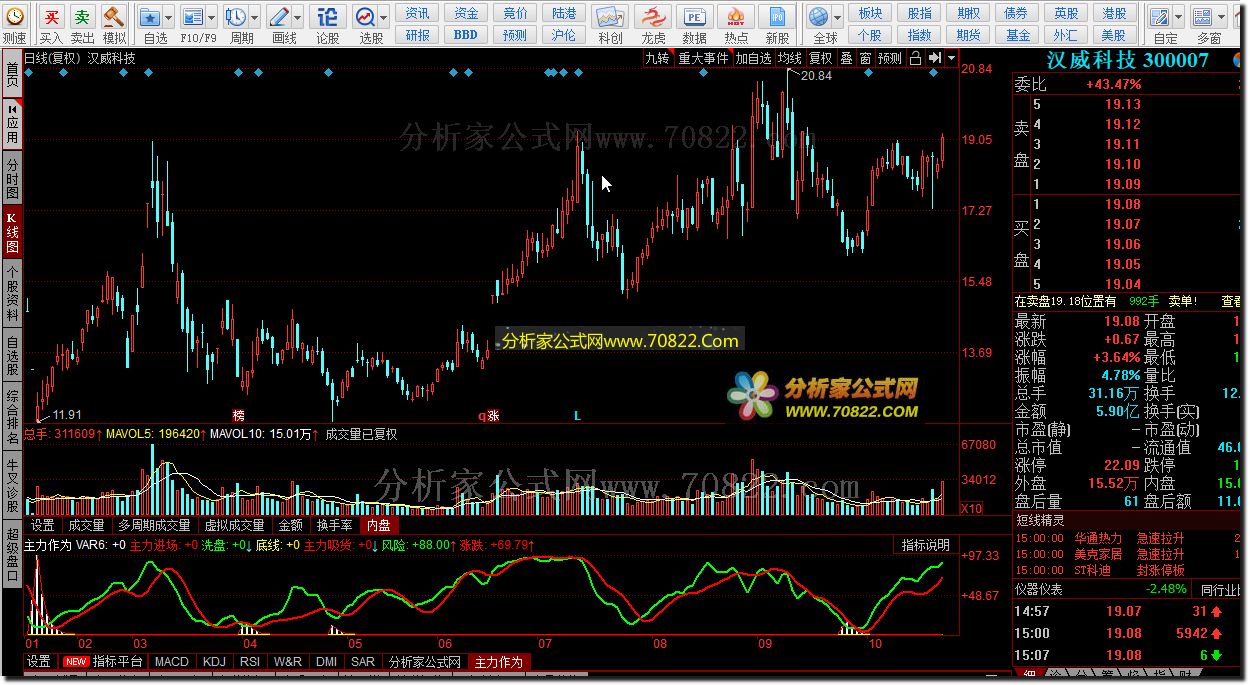Click the cyan L marker on chart
This screenshot has height=685, width=1250.
tap(577, 415)
